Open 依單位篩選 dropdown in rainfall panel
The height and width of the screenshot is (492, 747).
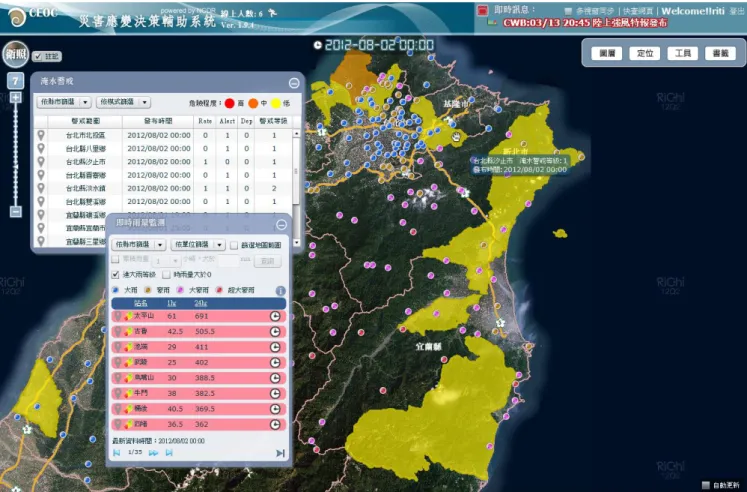(x=198, y=245)
